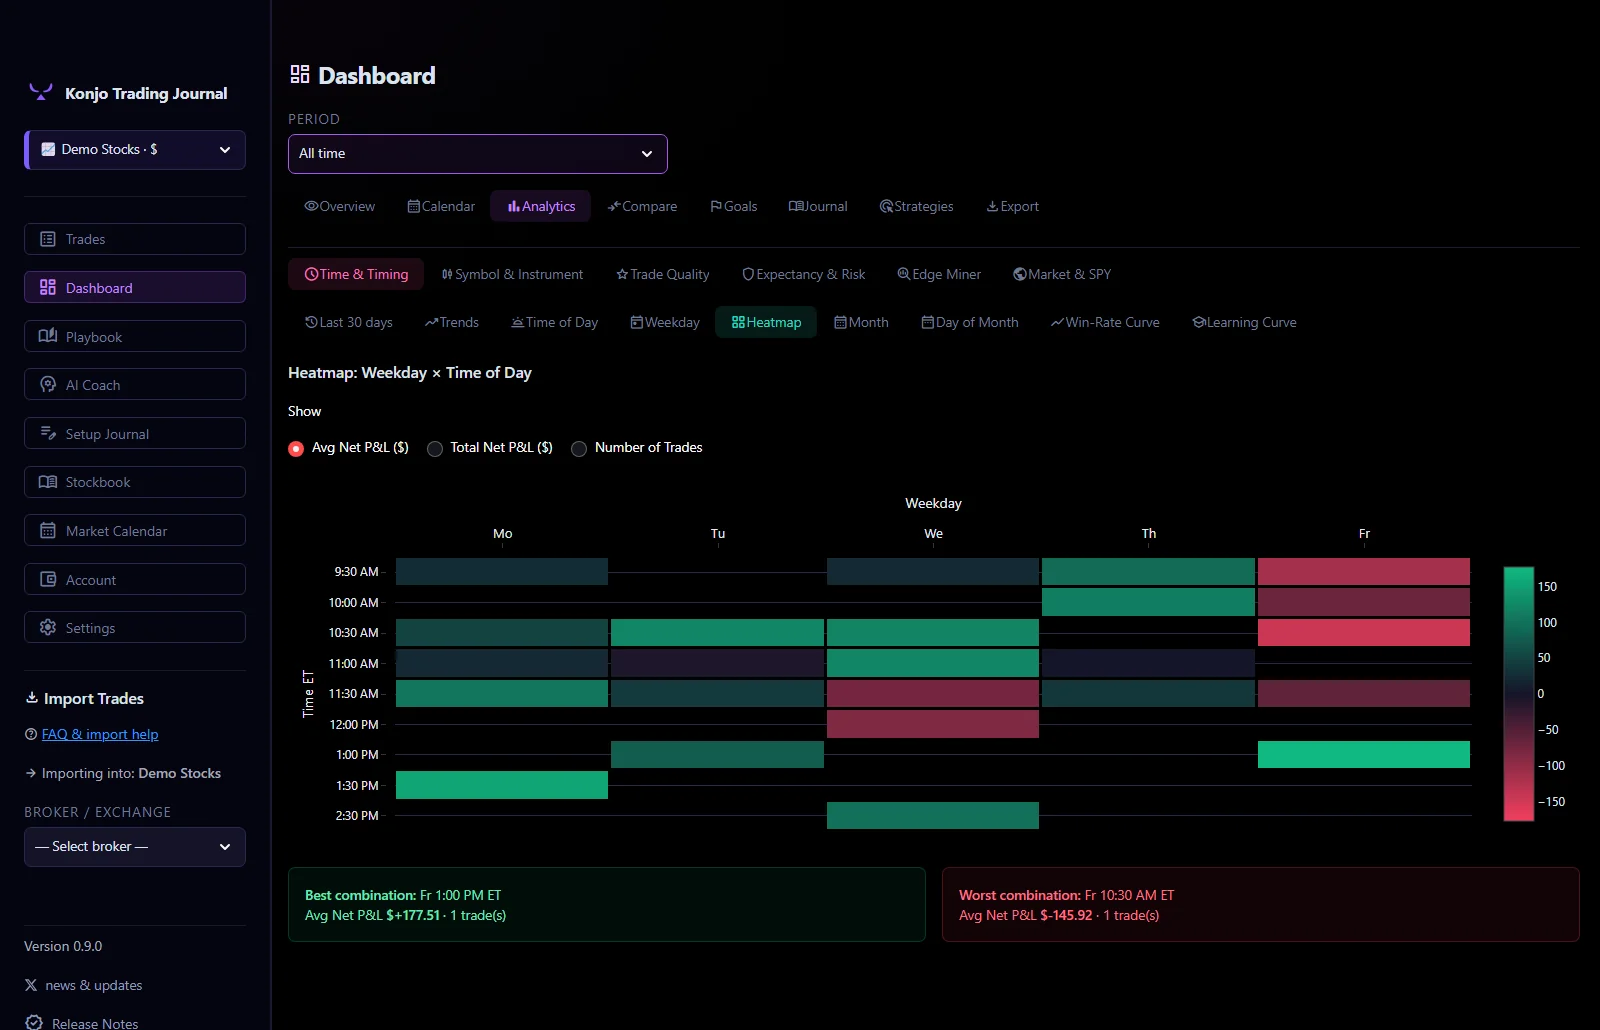Click the Worst combination summary card
Viewport: 1600px width, 1030px height.
pos(1261,905)
